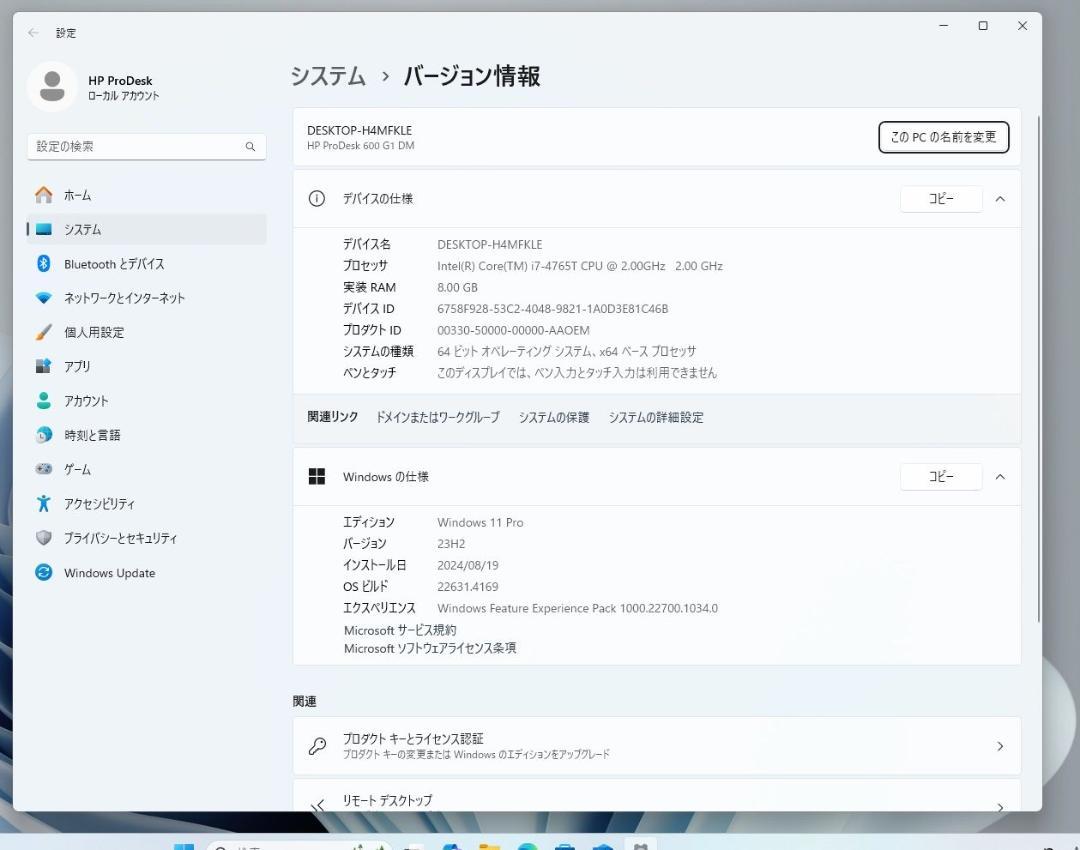The width and height of the screenshot is (1080, 850).
Task: Click the システムの種類 value 64 ビット オペレーティング システム
Action: point(566,351)
